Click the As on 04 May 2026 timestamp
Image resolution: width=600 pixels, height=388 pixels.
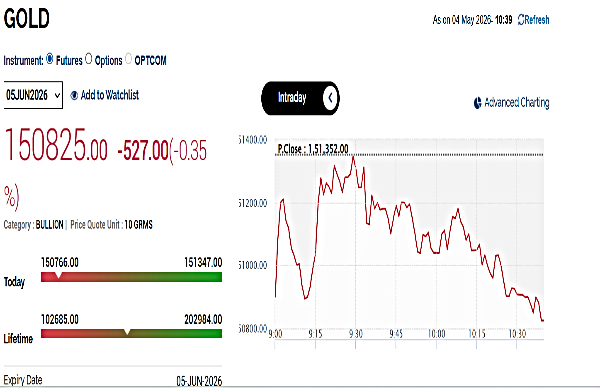[472, 20]
